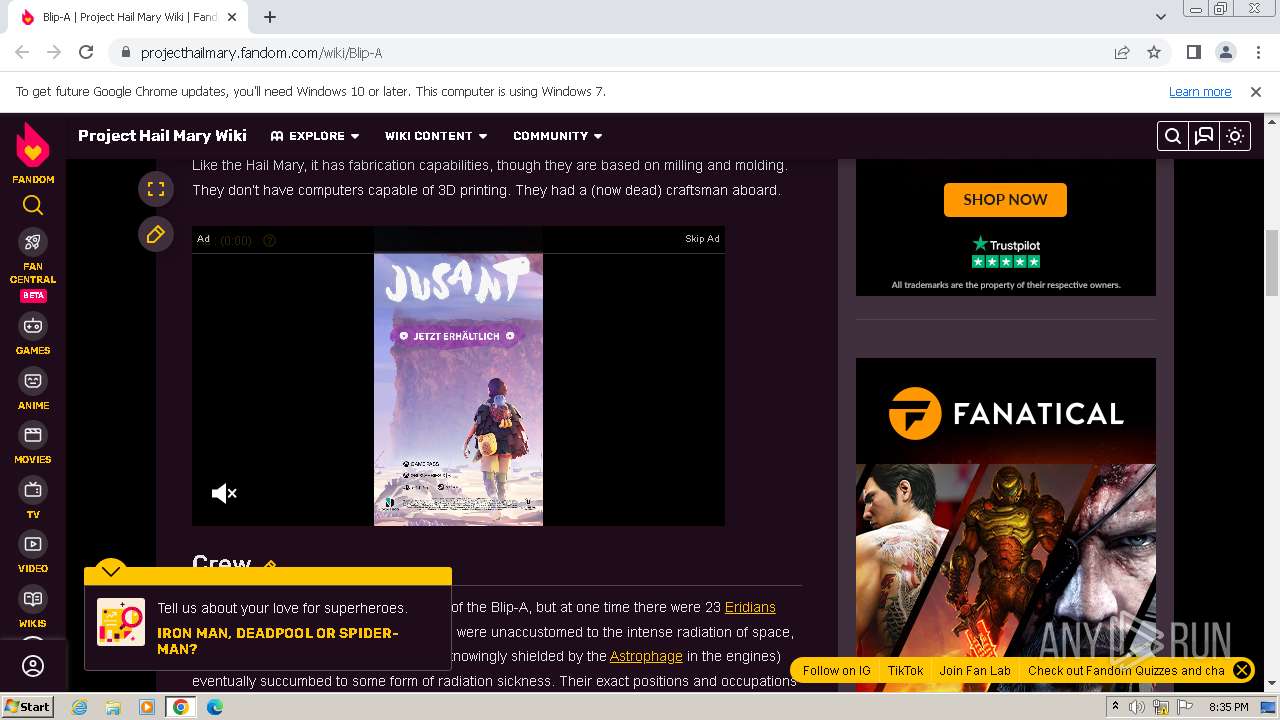Open Chrome side panel
The width and height of the screenshot is (1280, 720).
1194,53
